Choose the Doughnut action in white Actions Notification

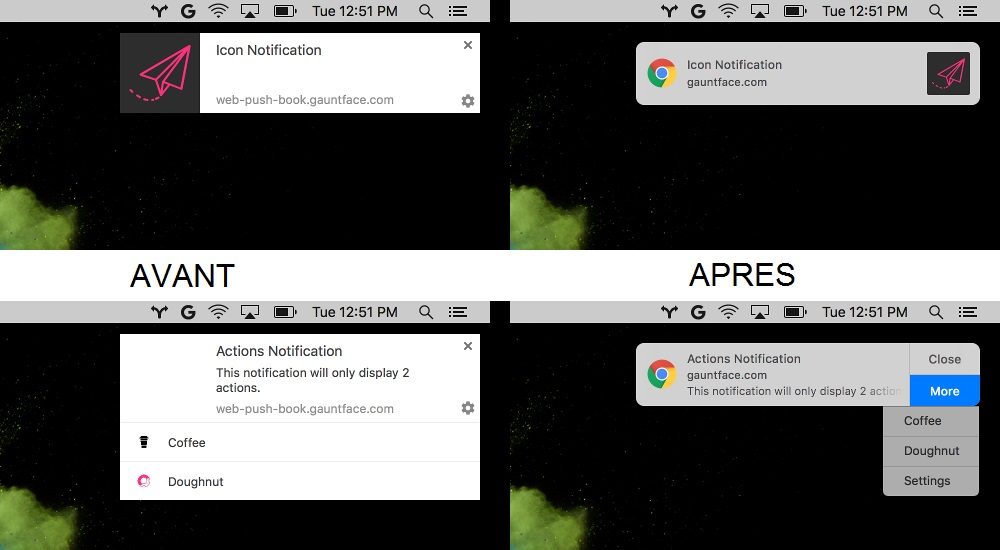[300, 481]
